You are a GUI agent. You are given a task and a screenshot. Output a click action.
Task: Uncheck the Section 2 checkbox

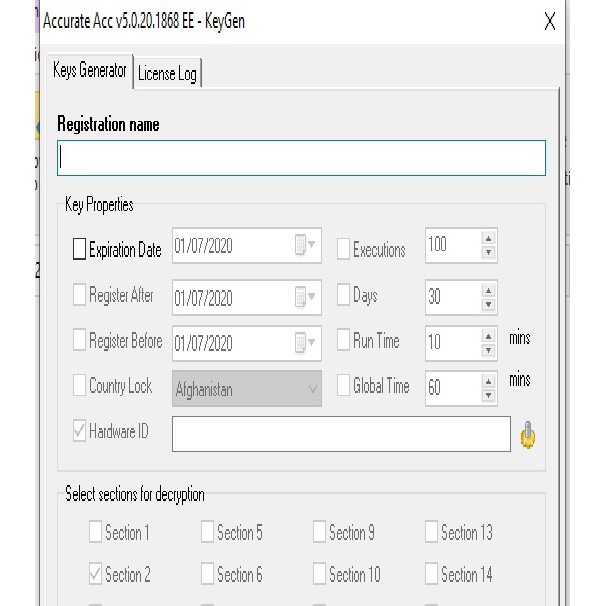pyautogui.click(x=95, y=573)
